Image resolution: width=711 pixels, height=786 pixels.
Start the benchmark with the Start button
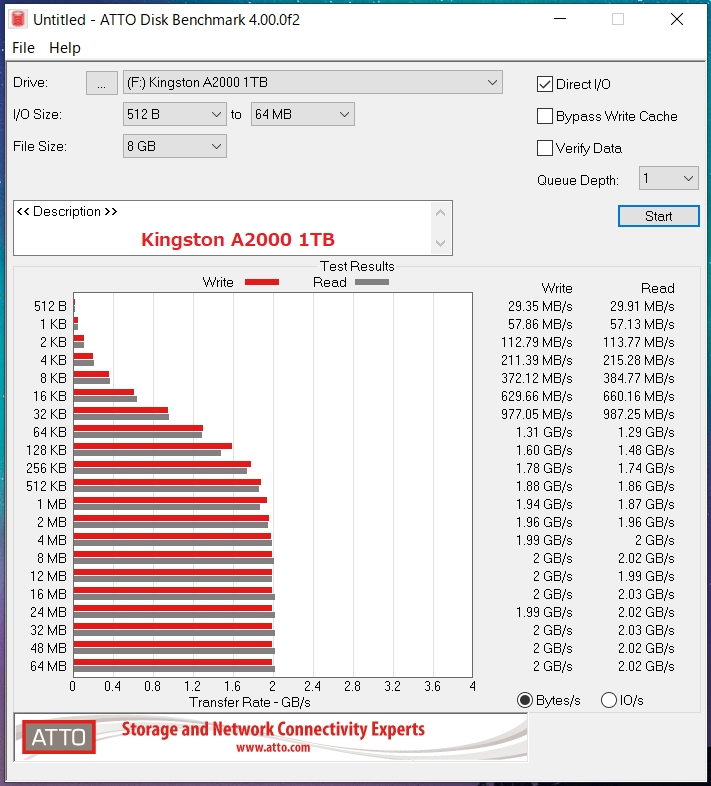658,216
